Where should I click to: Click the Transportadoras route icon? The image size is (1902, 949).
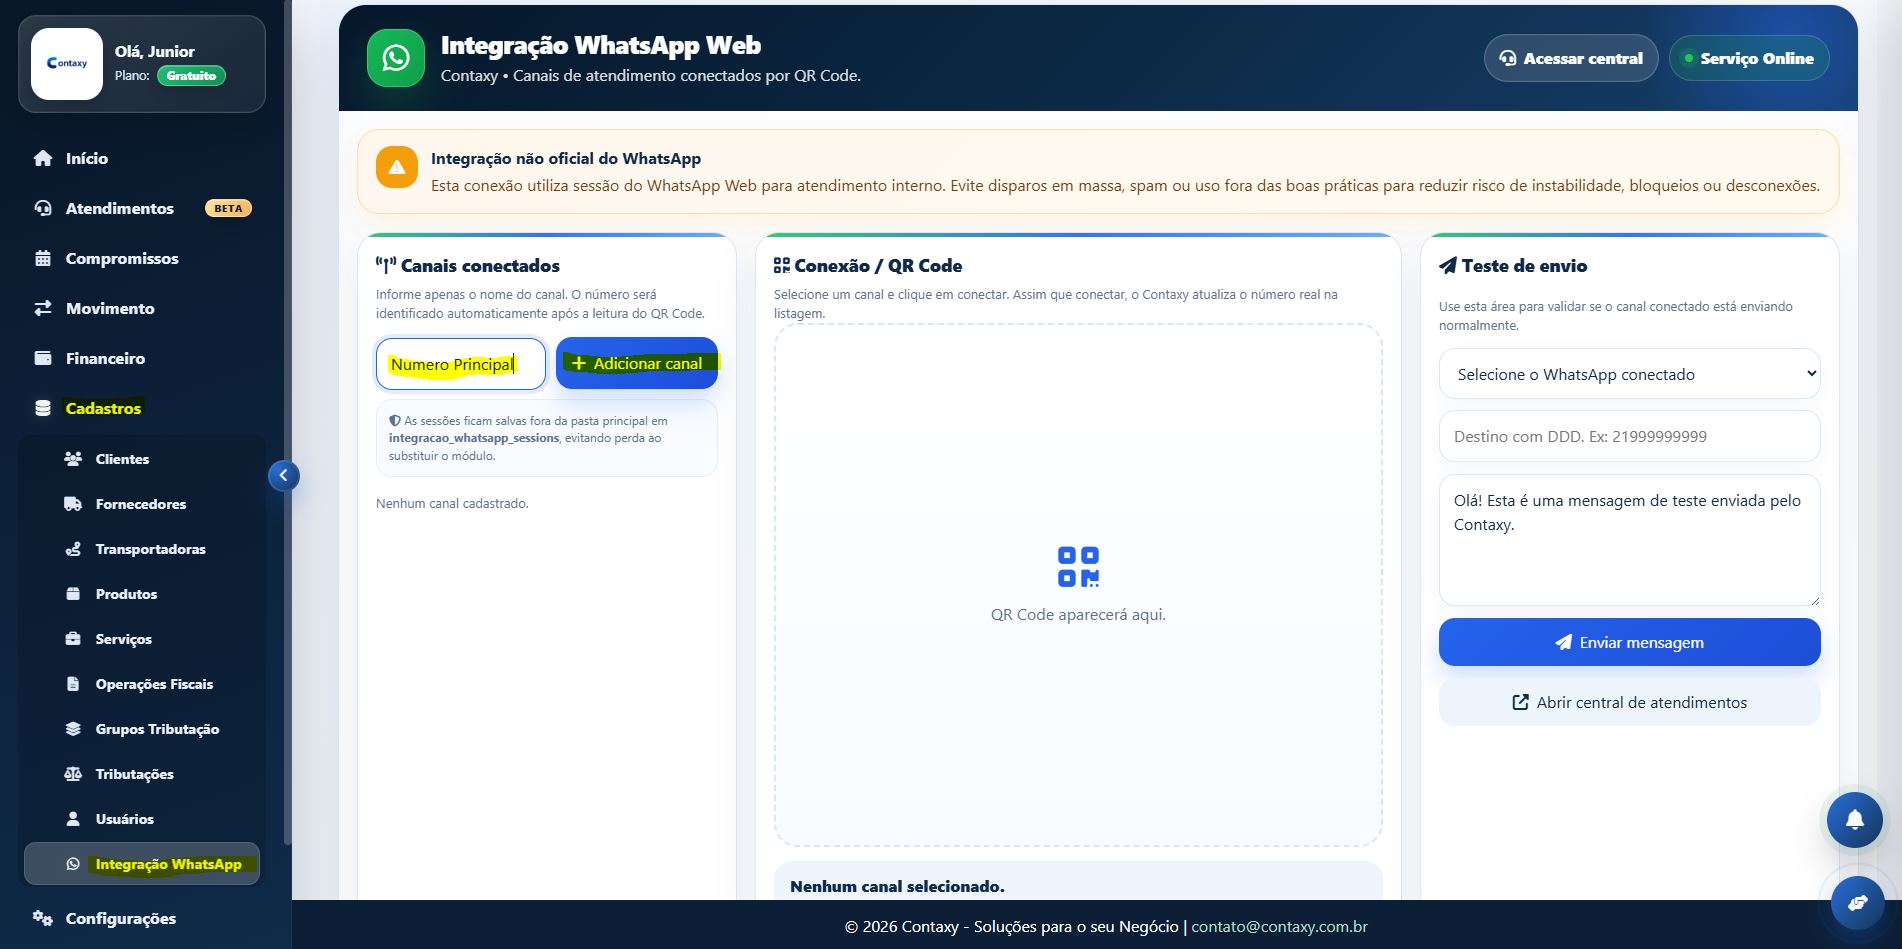tap(73, 549)
